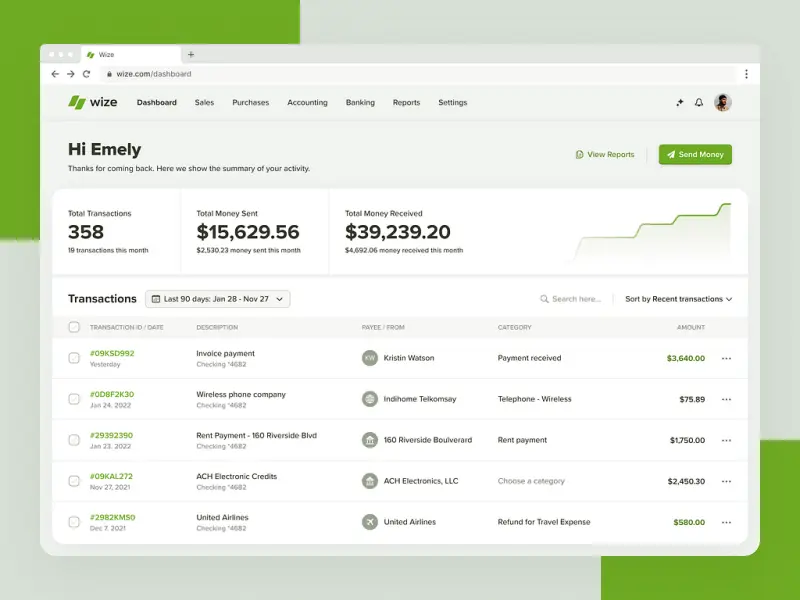Open the Reports menu item
This screenshot has width=800, height=600.
[406, 102]
